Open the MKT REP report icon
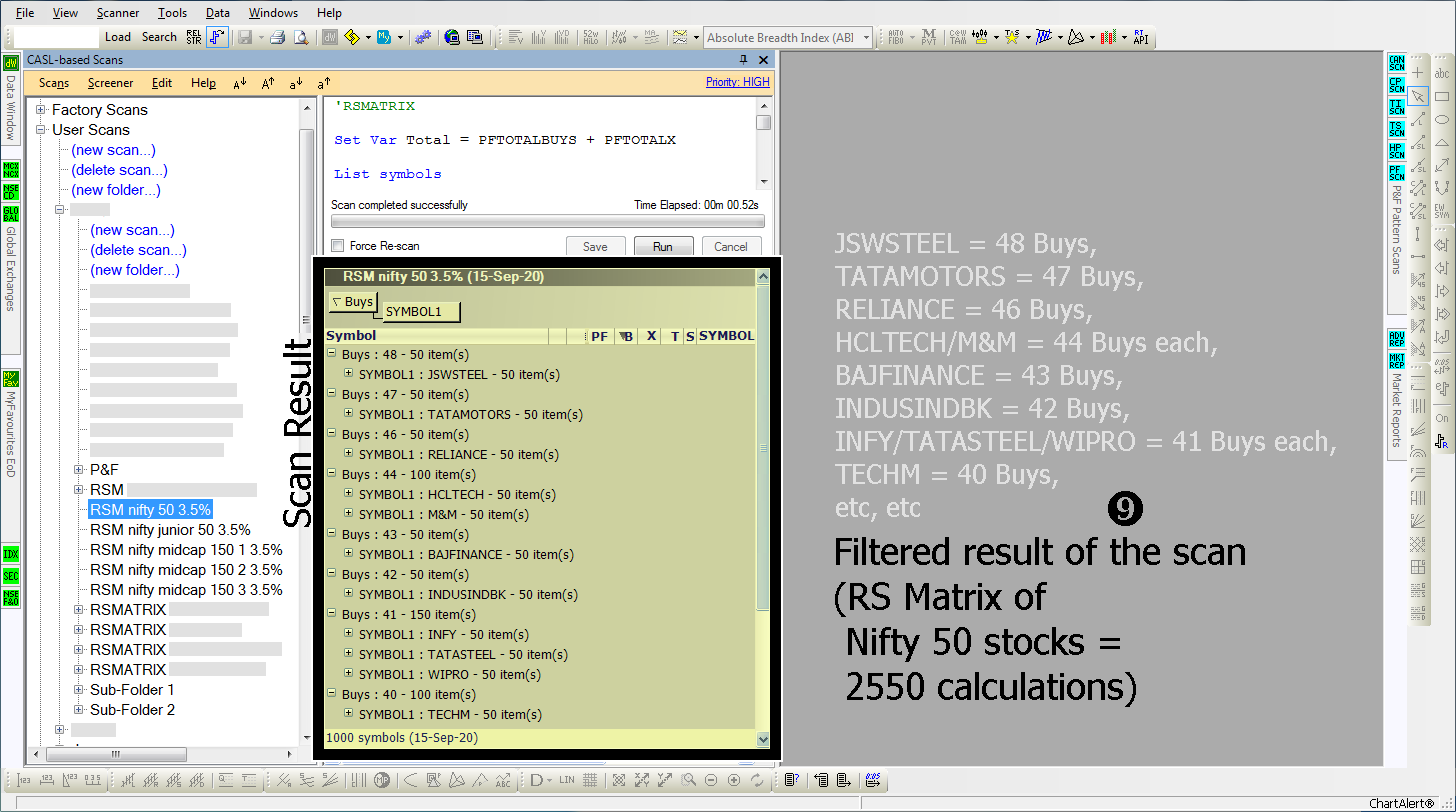The image size is (1456, 812). (1397, 360)
